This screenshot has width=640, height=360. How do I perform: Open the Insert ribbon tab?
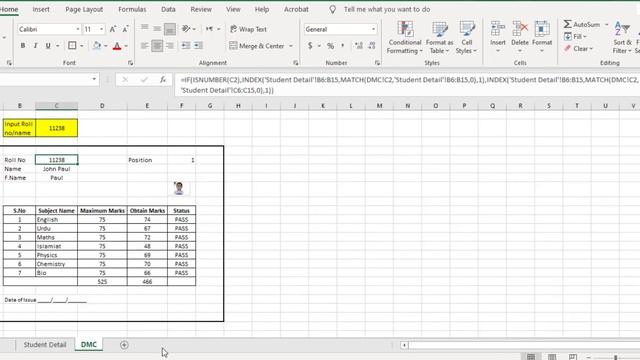click(41, 9)
